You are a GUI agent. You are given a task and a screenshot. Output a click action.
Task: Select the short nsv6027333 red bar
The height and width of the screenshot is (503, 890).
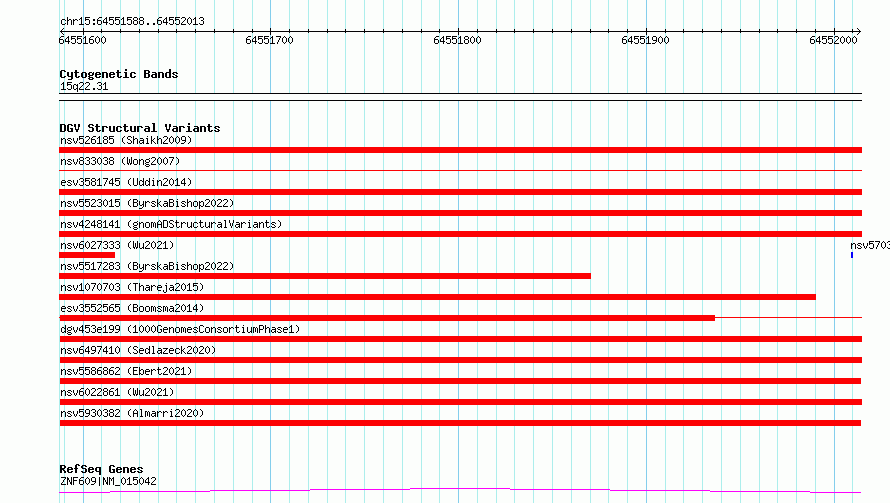coord(87,255)
